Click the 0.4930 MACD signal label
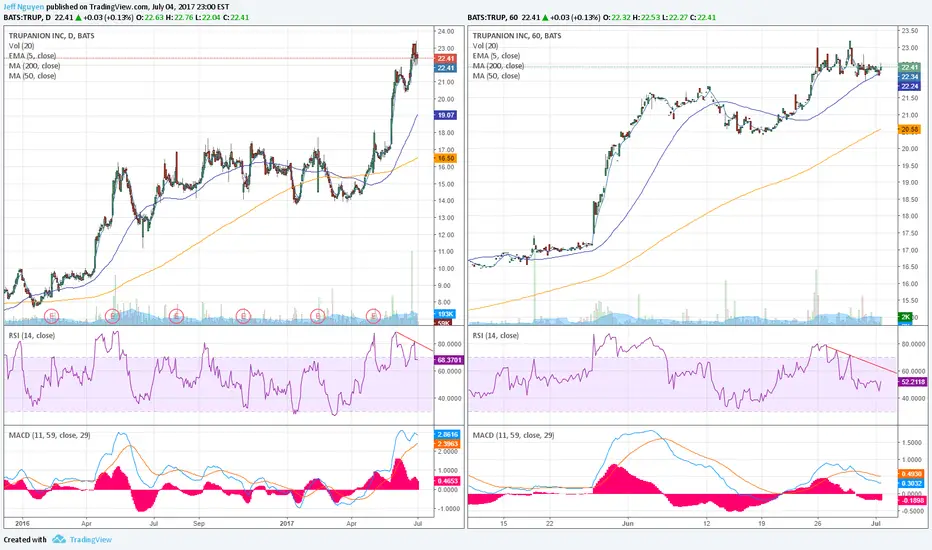 pos(911,474)
